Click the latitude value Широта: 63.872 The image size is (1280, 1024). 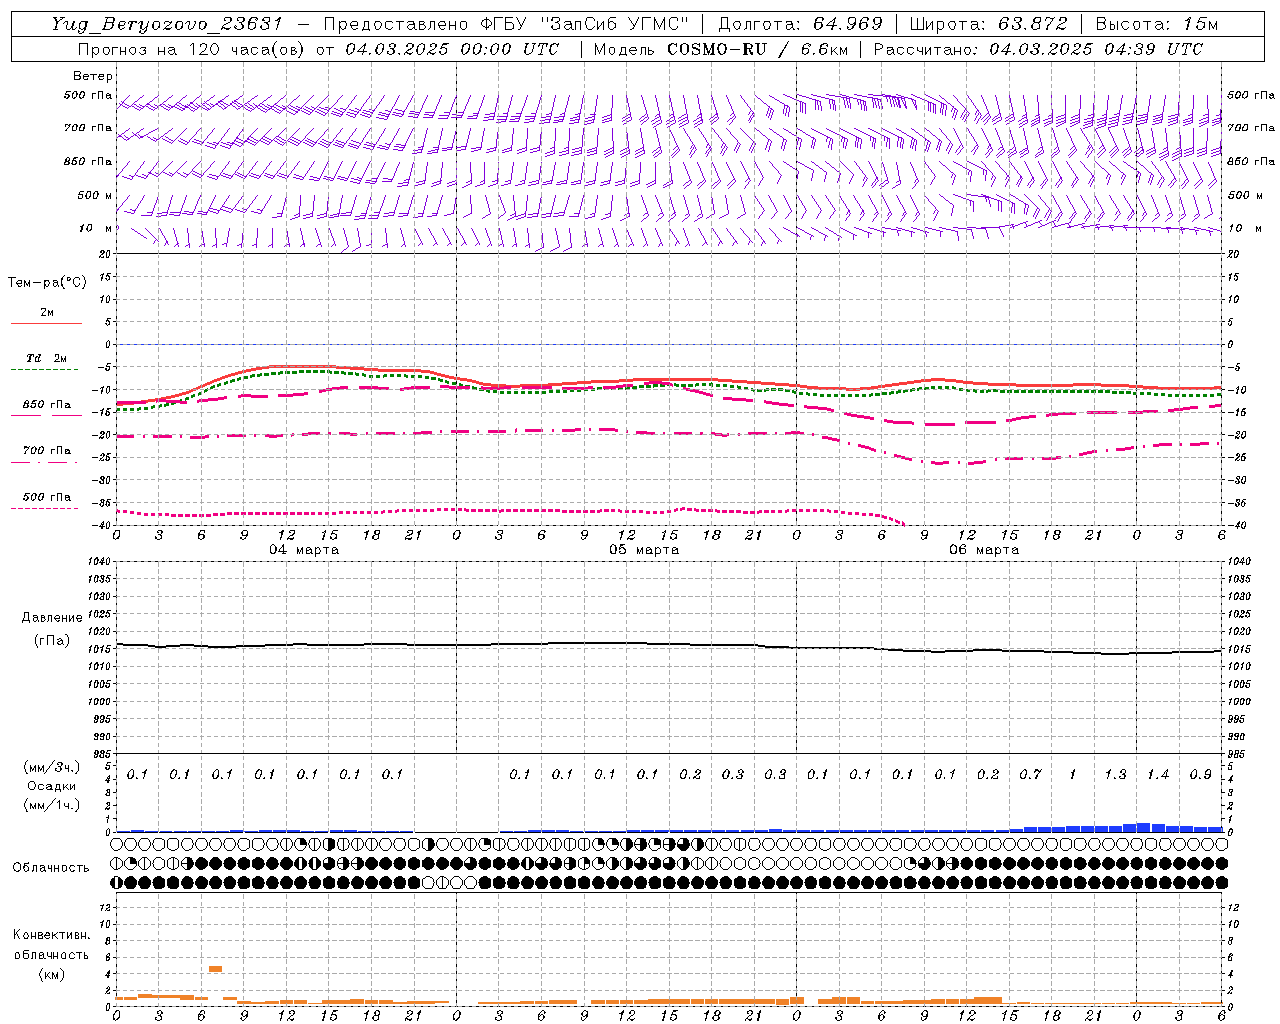click(988, 24)
